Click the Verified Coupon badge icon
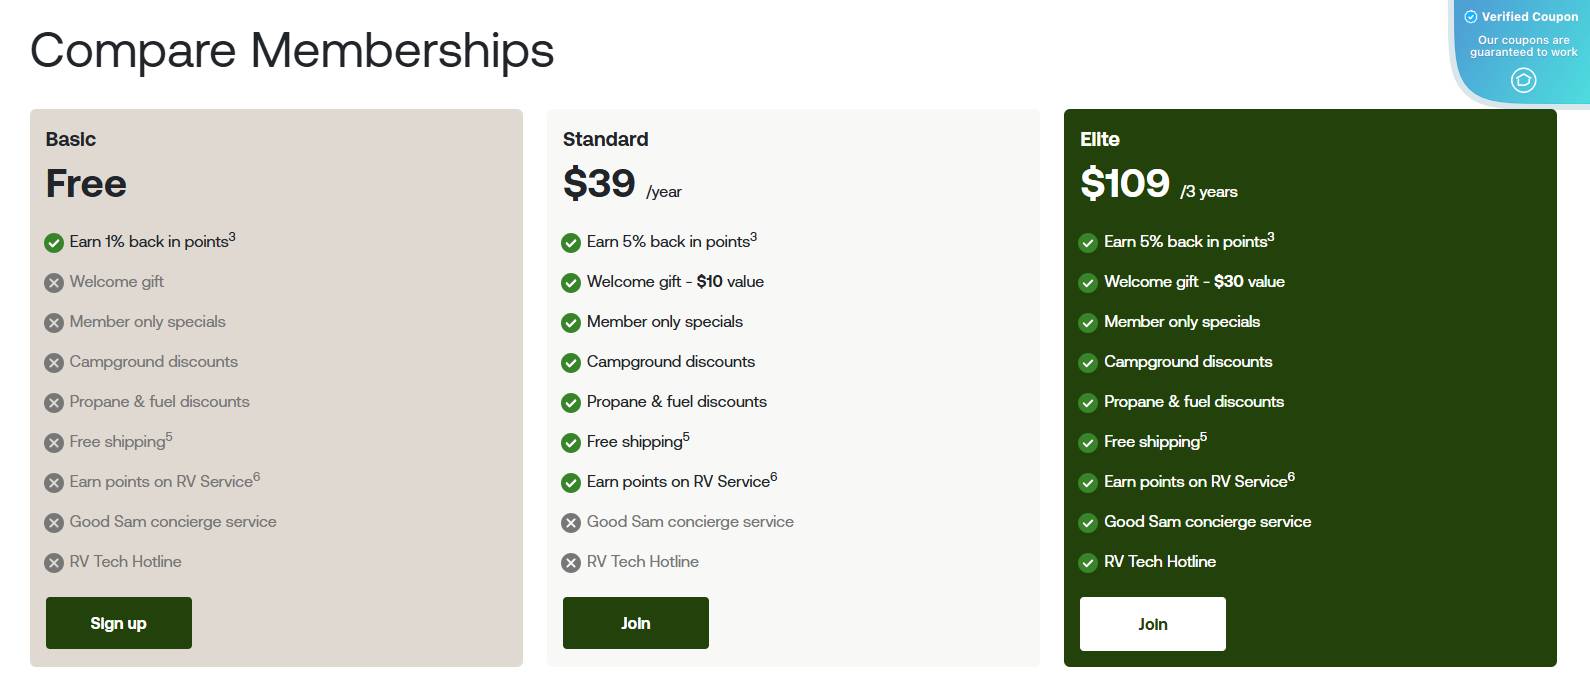Image resolution: width=1590 pixels, height=700 pixels. click(x=1471, y=17)
